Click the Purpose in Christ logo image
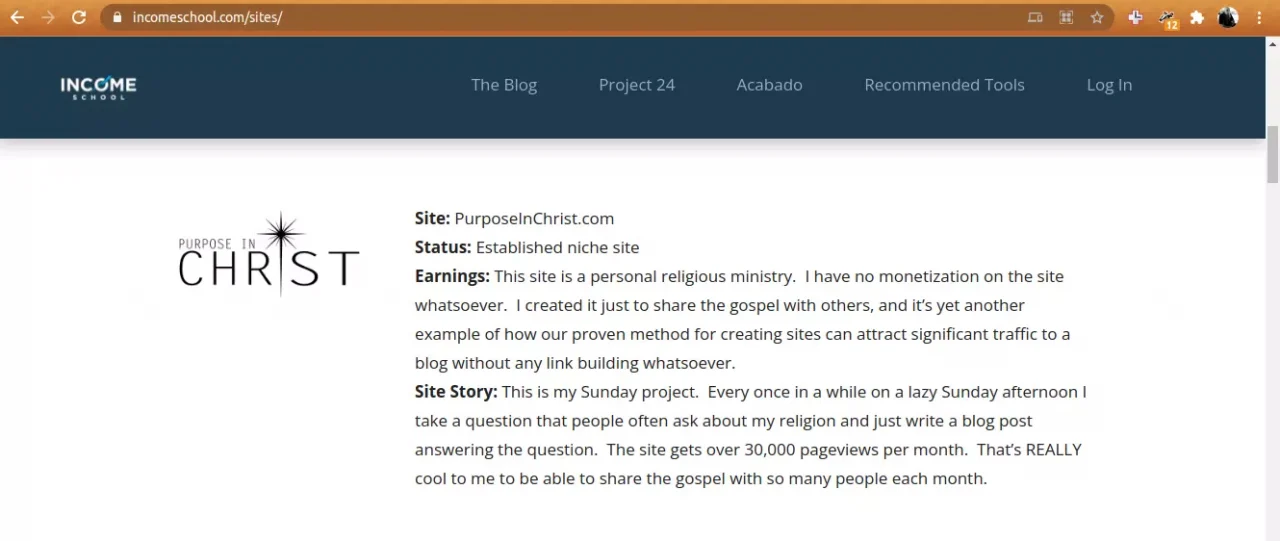Screen dimensions: 1280x541 [x=269, y=254]
